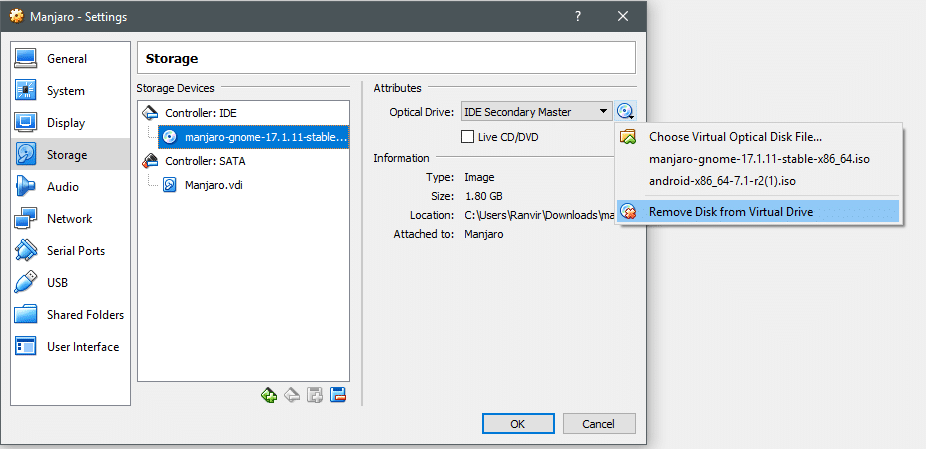Open the User Interface icon
Image resolution: width=926 pixels, height=449 pixels.
[25, 346]
